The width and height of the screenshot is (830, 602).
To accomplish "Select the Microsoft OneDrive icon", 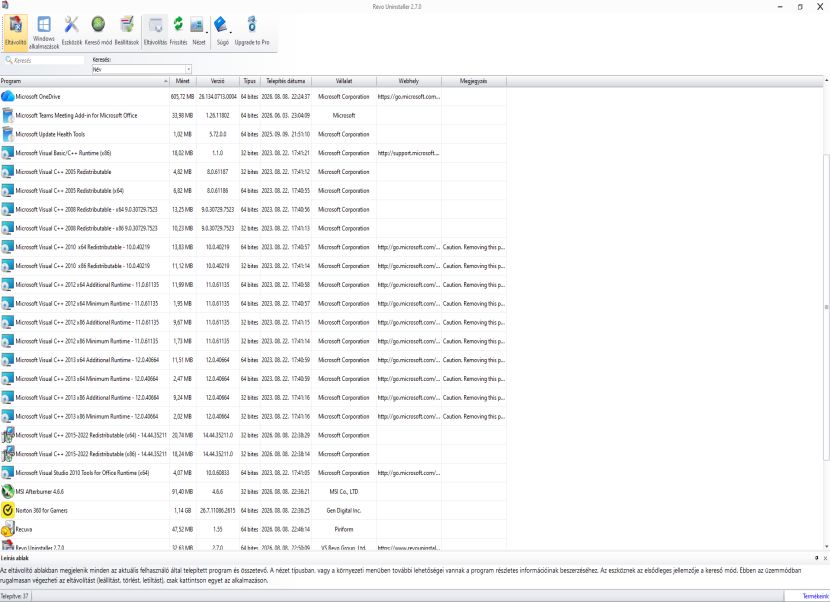I will (7, 96).
